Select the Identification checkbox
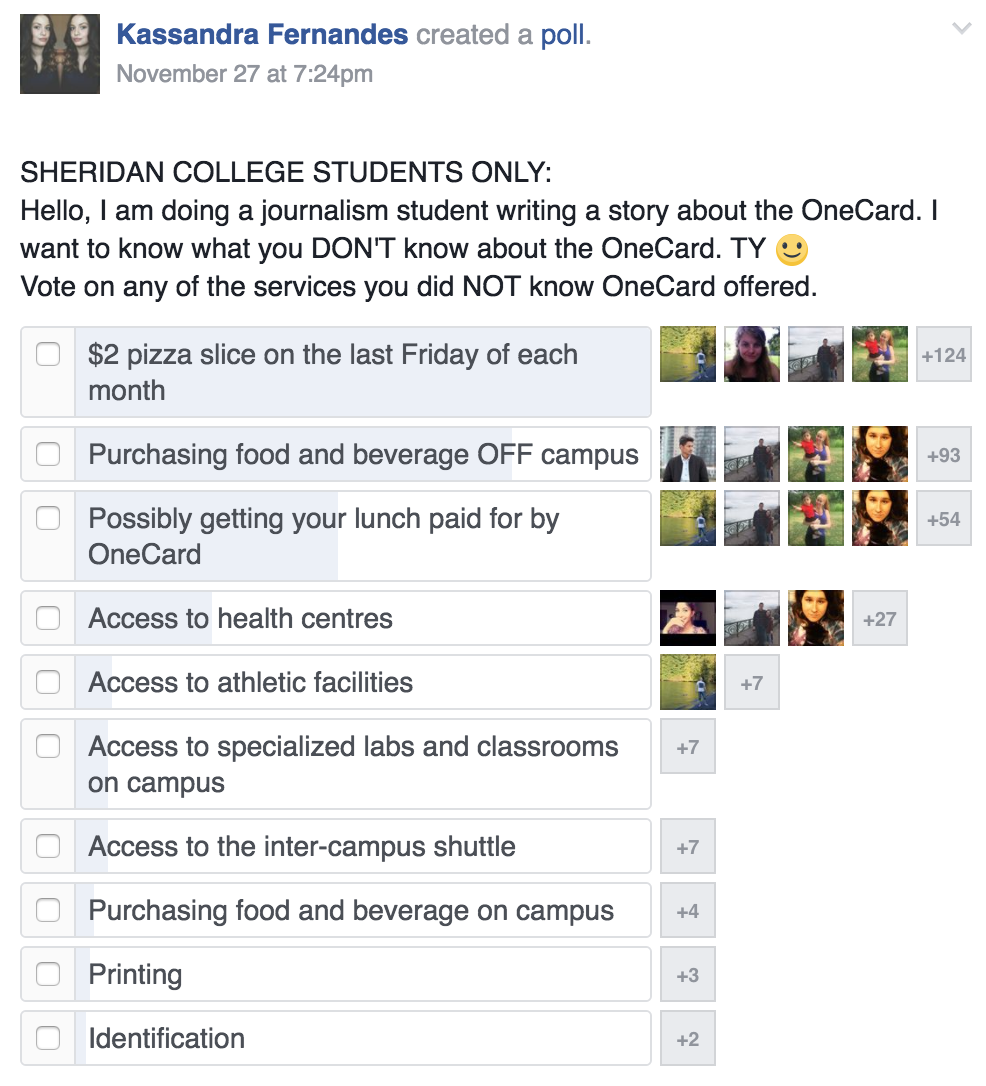Viewport: 986px width, 1086px height. point(48,1038)
